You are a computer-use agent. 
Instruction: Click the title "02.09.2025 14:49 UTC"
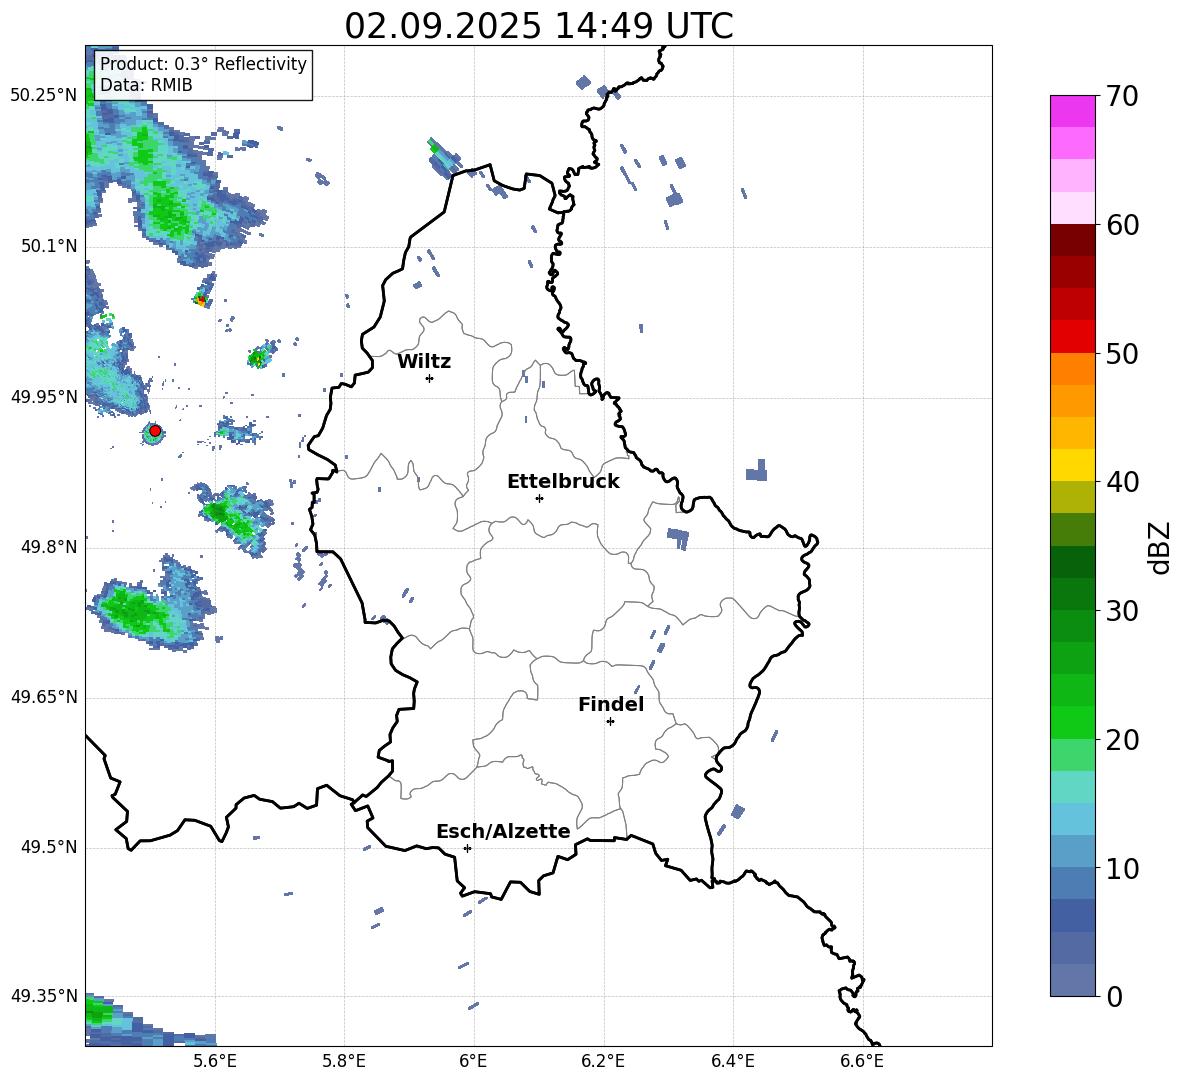[538, 26]
